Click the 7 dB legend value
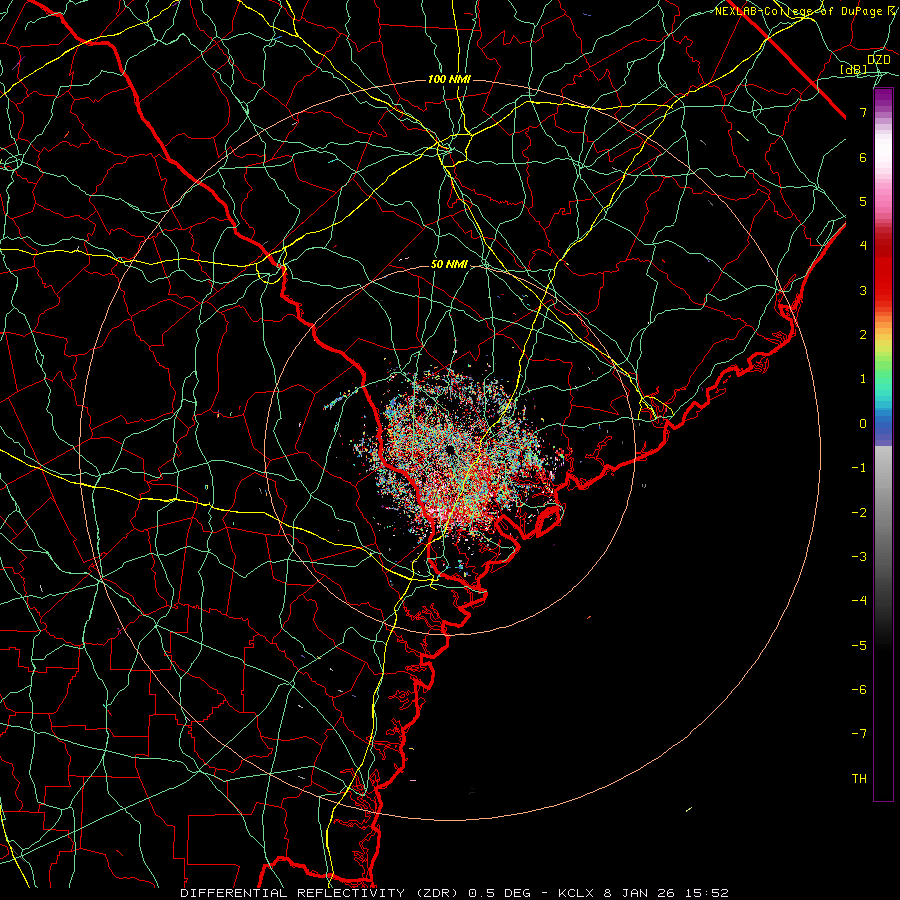This screenshot has height=900, width=900. 863,112
